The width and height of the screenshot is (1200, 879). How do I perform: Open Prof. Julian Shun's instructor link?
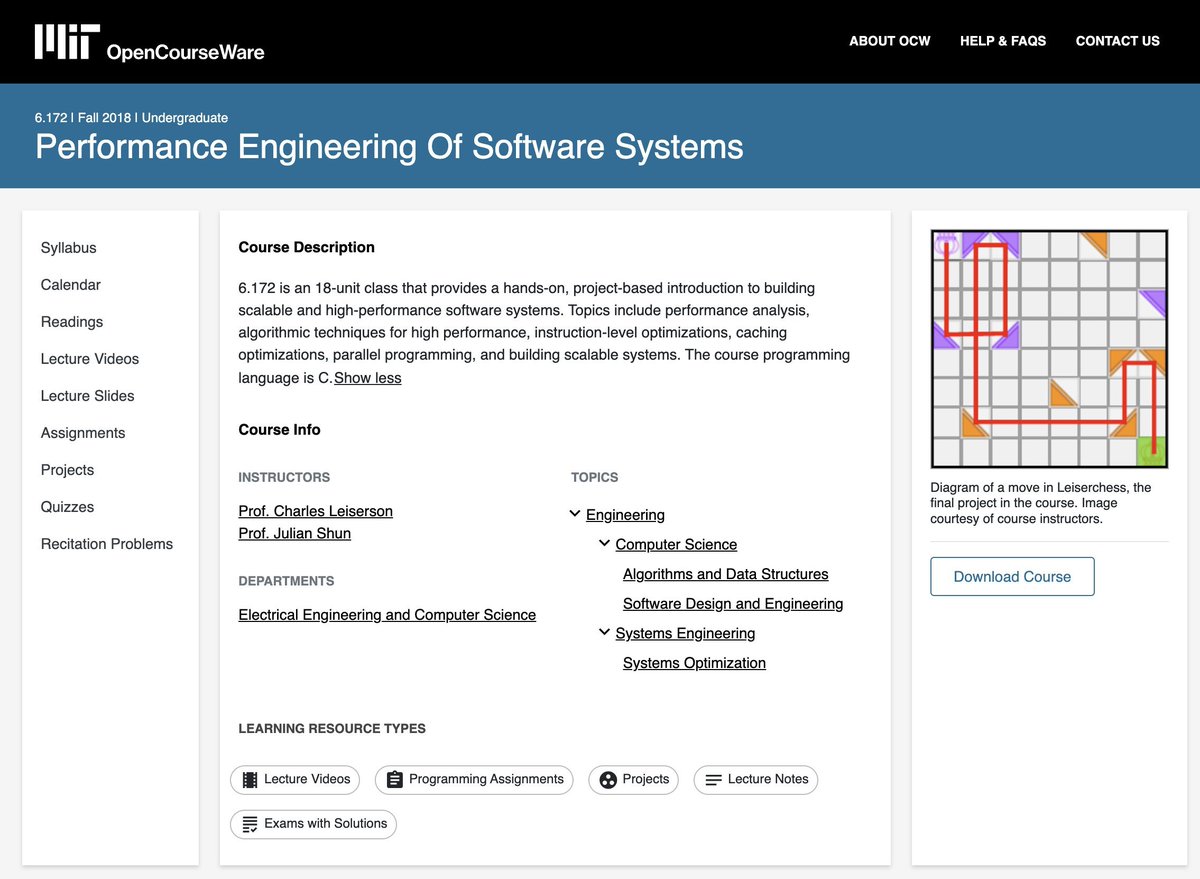(x=295, y=533)
